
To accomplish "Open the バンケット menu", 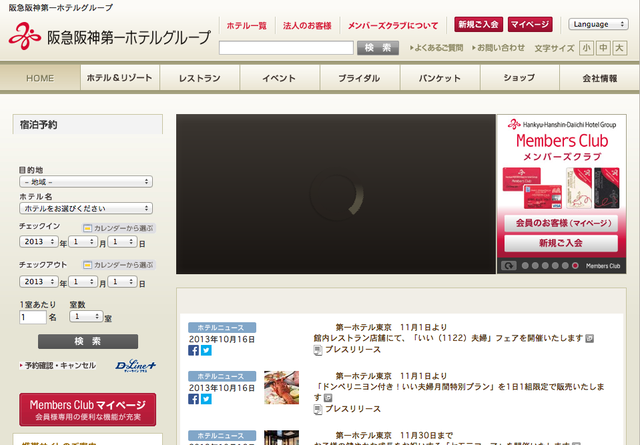I will 440,78.
